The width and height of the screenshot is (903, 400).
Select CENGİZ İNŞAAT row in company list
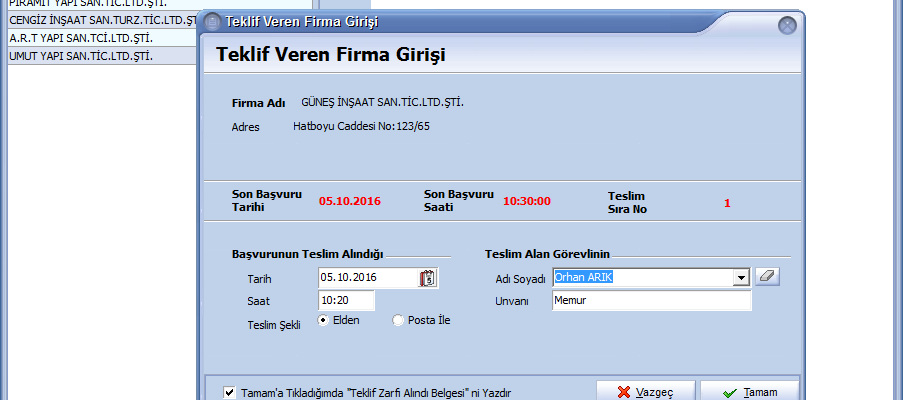click(x=99, y=20)
